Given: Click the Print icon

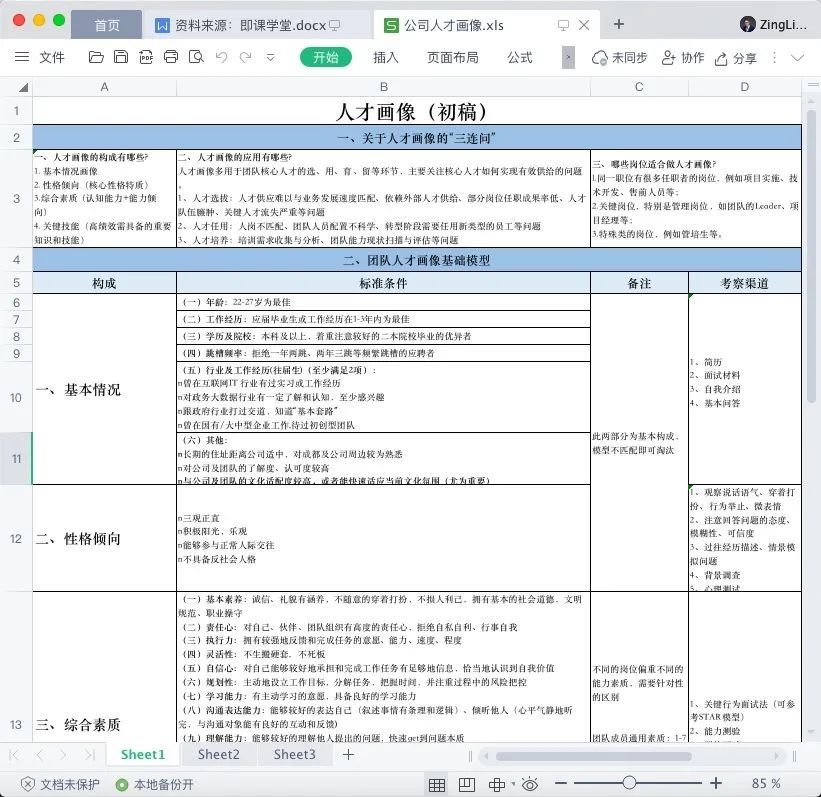Looking at the screenshot, I should coord(172,58).
